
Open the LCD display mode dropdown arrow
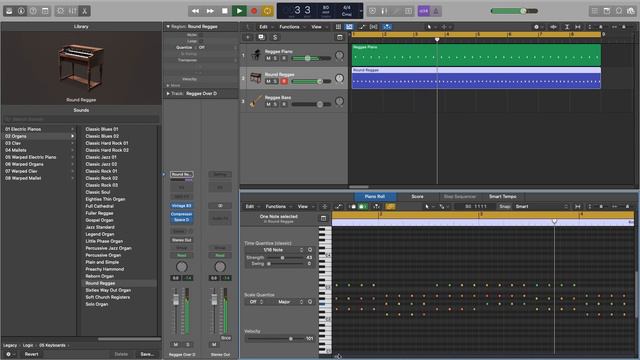point(361,11)
